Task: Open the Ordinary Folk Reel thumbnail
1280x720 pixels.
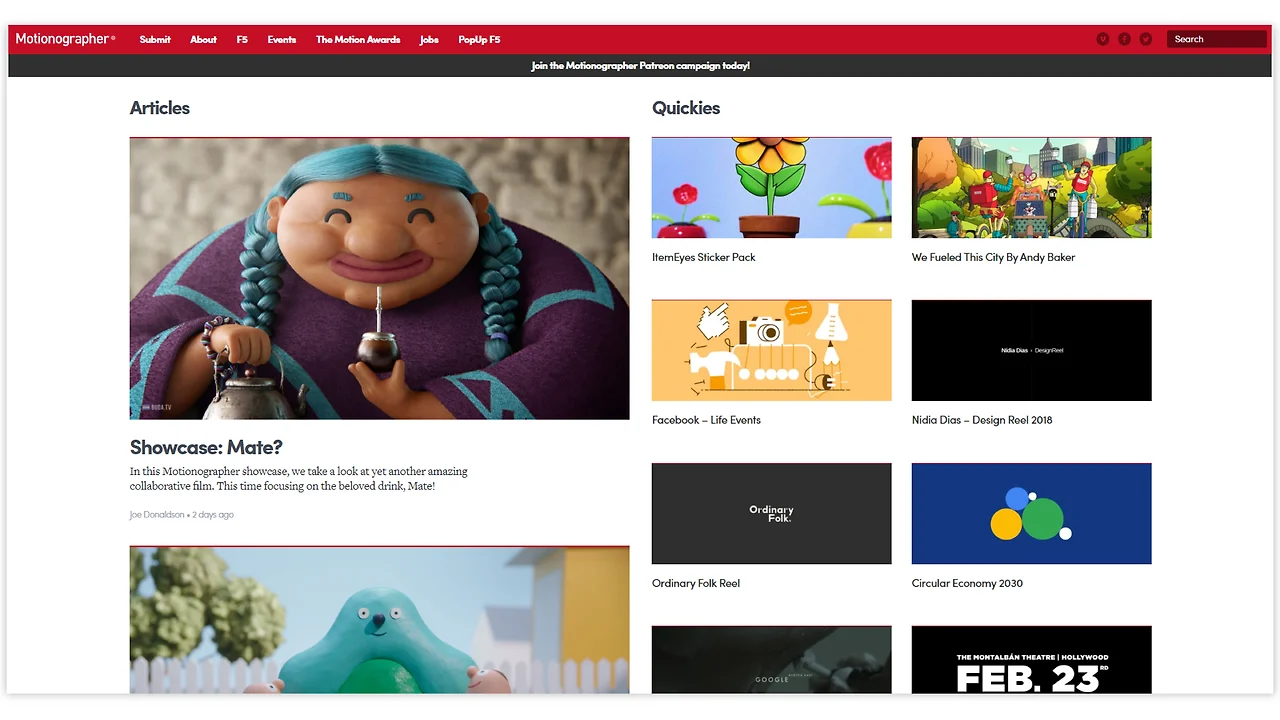Action: click(x=772, y=514)
